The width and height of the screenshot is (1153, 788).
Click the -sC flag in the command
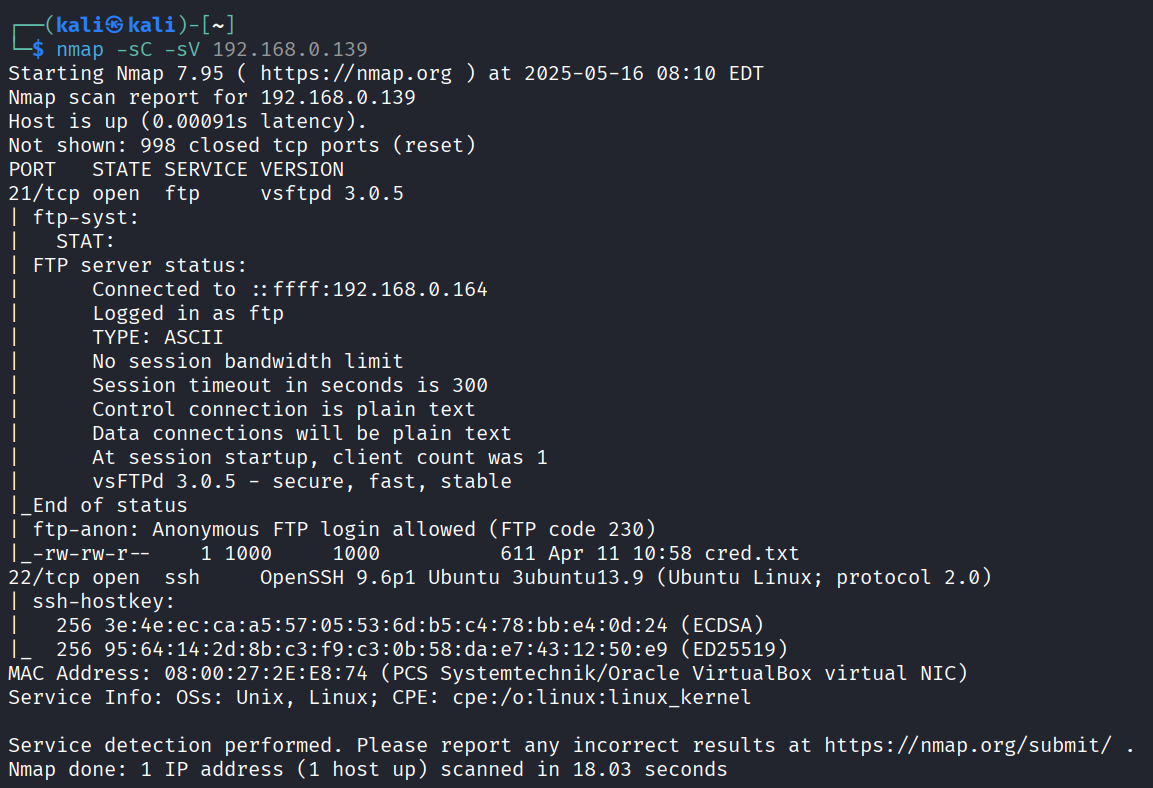[x=134, y=49]
